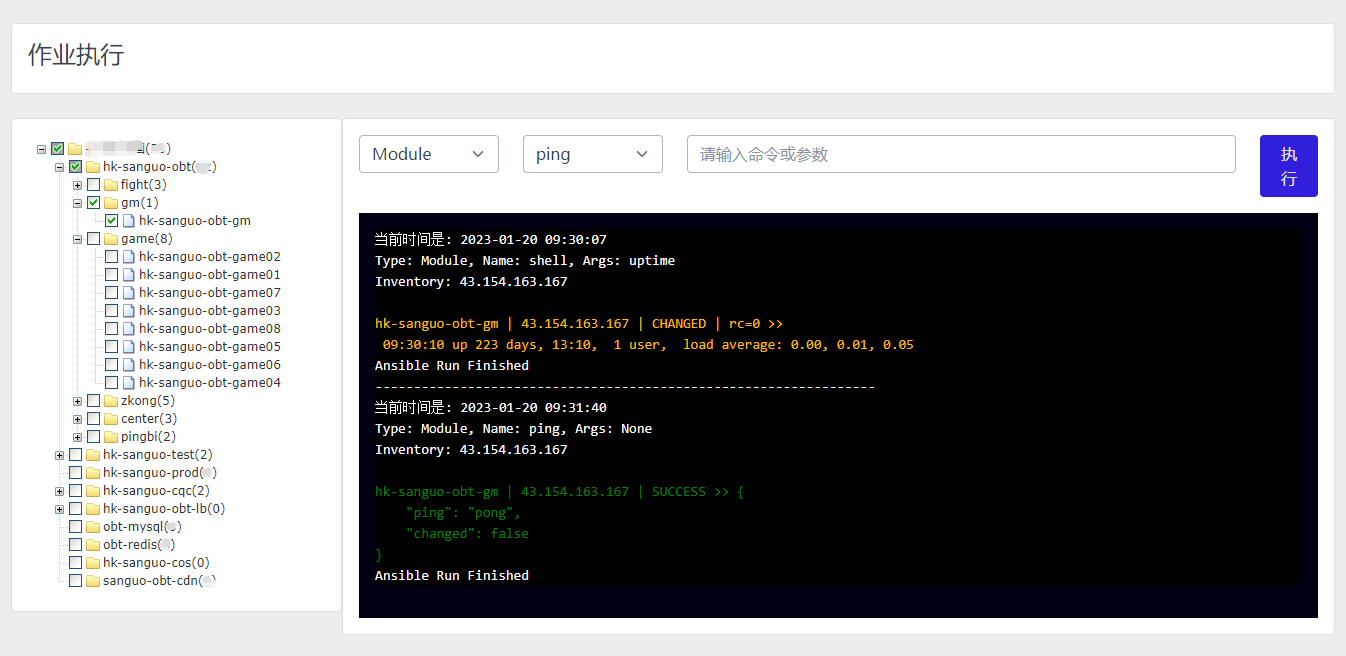Uncheck the hk-sanguo-obt-gm host checkbox

pyautogui.click(x=111, y=221)
